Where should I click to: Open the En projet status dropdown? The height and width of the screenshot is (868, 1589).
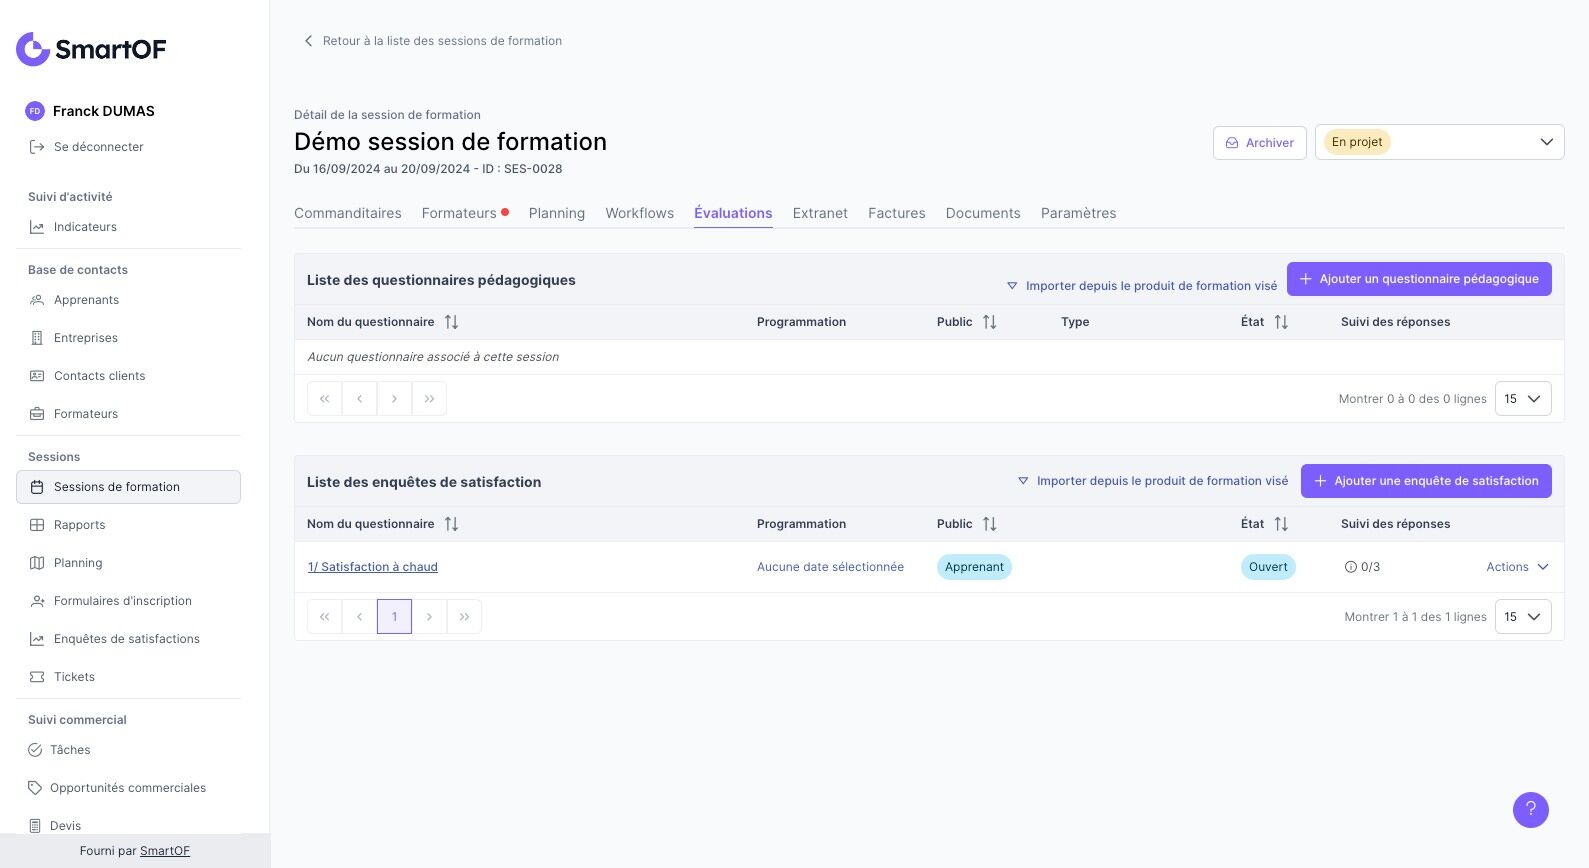(1439, 142)
